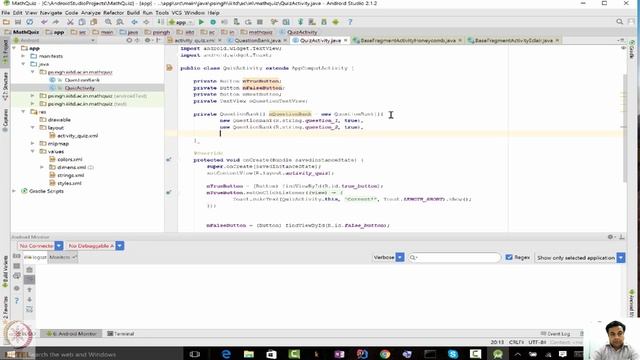
Task: Switch to QuestionBank.java editor tab
Action: 257,40
